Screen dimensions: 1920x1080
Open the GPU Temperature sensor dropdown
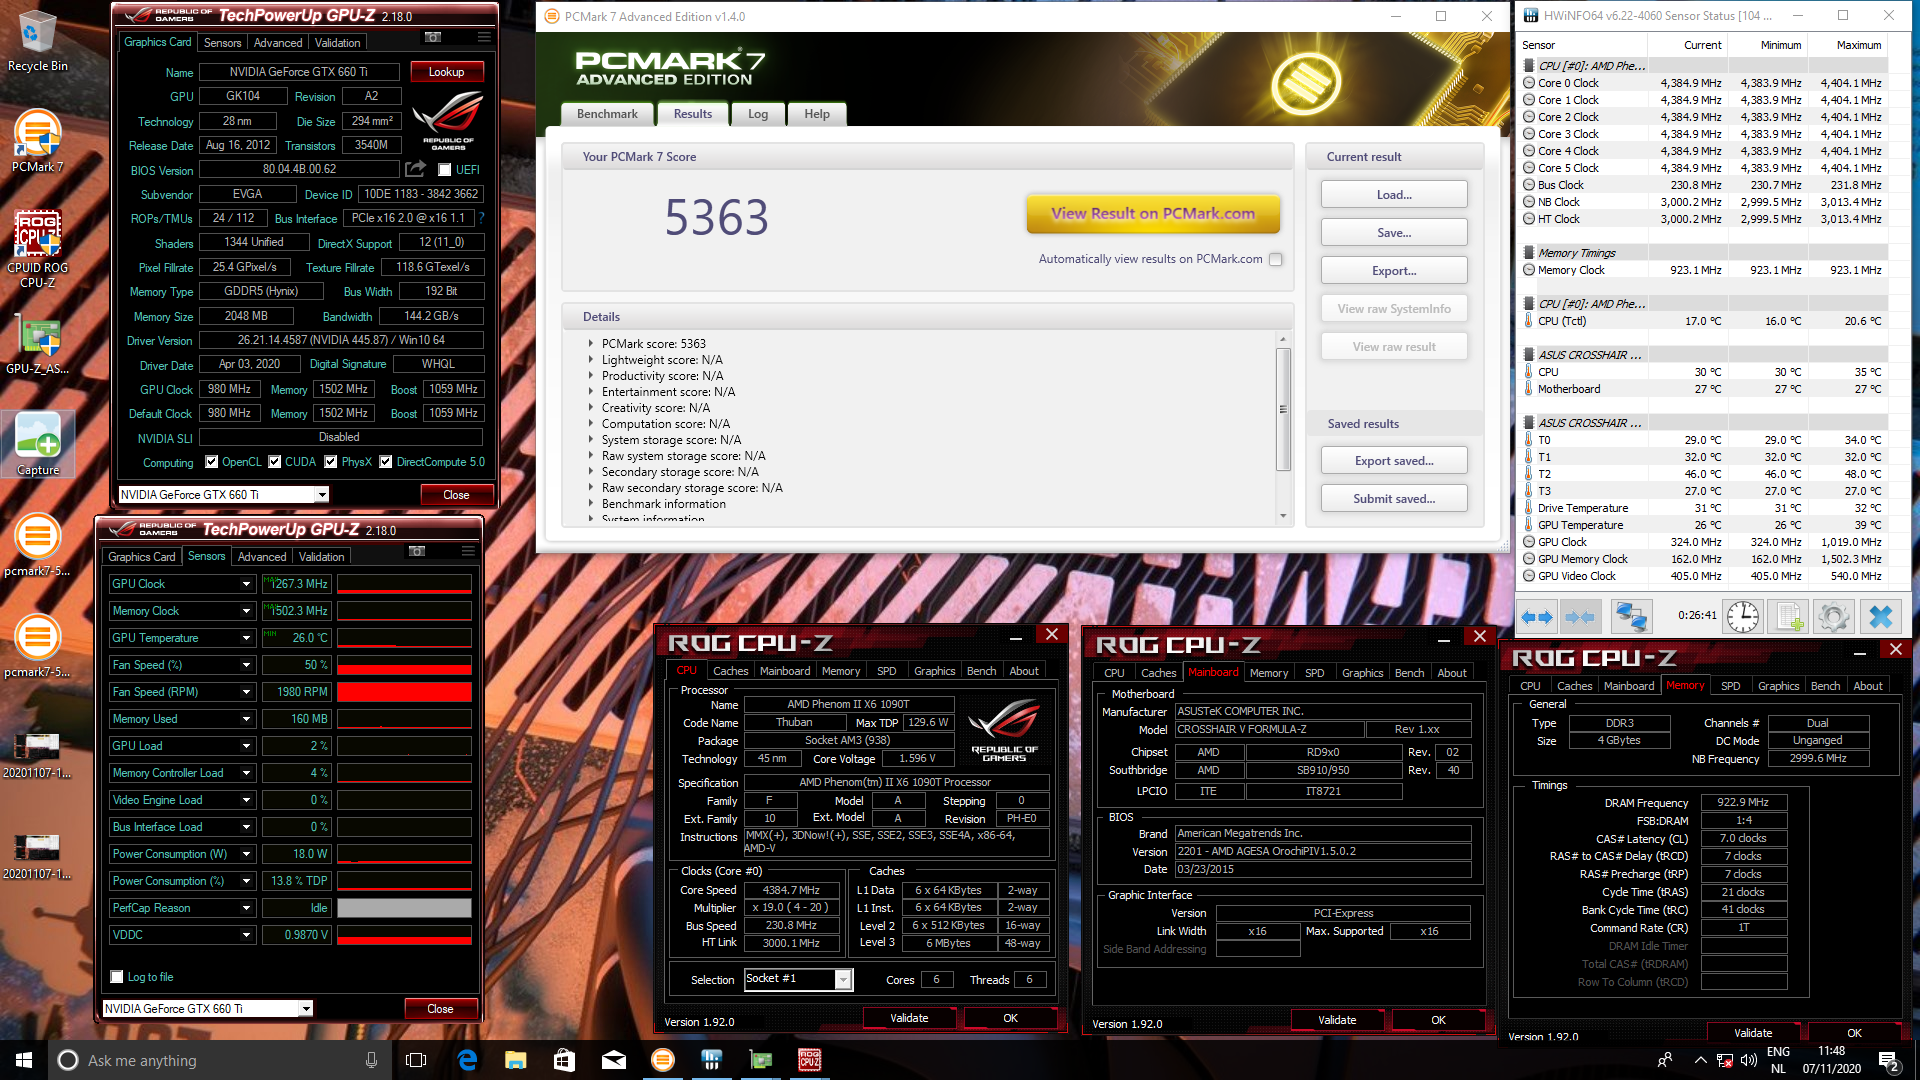coord(246,638)
